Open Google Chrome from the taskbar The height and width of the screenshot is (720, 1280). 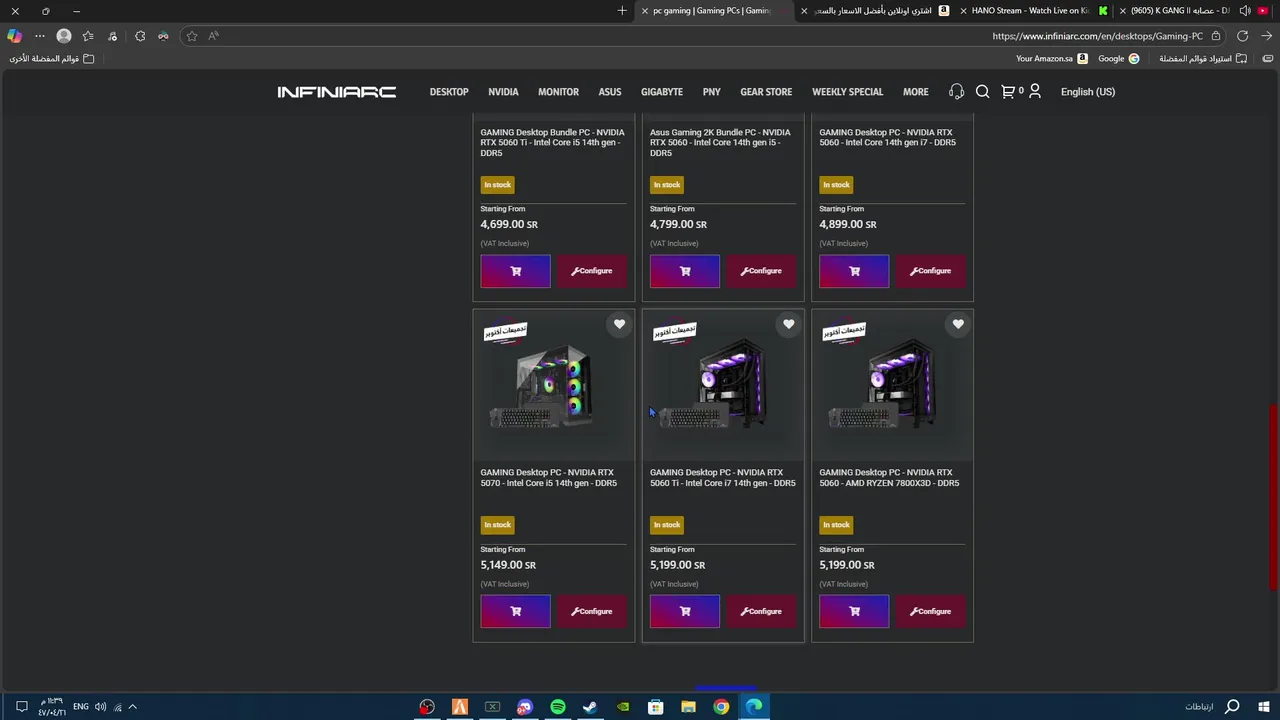tap(721, 707)
